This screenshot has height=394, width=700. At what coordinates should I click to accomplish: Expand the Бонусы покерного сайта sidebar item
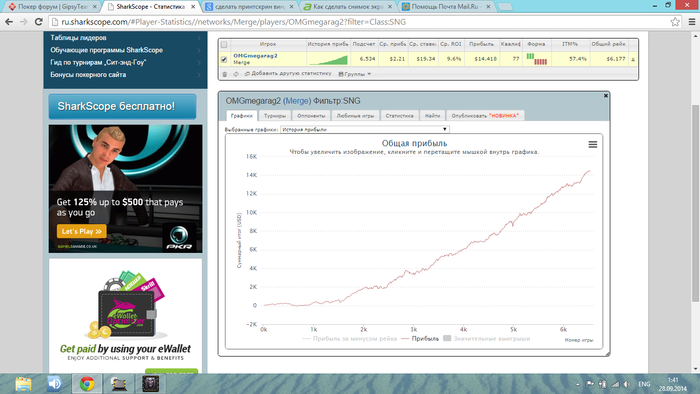(x=125, y=75)
